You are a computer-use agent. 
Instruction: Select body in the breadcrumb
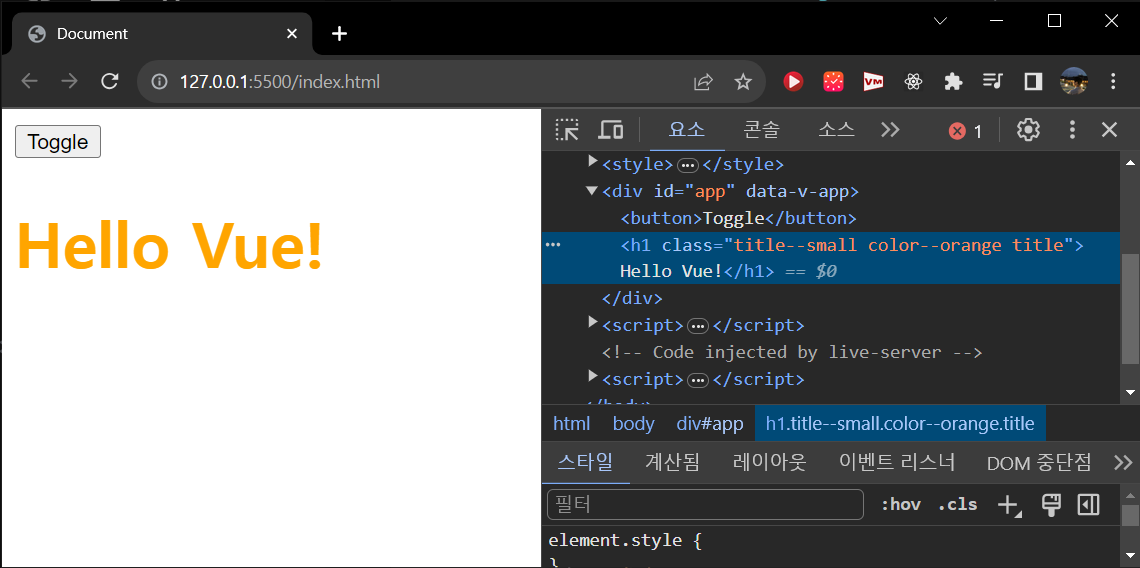pos(633,424)
